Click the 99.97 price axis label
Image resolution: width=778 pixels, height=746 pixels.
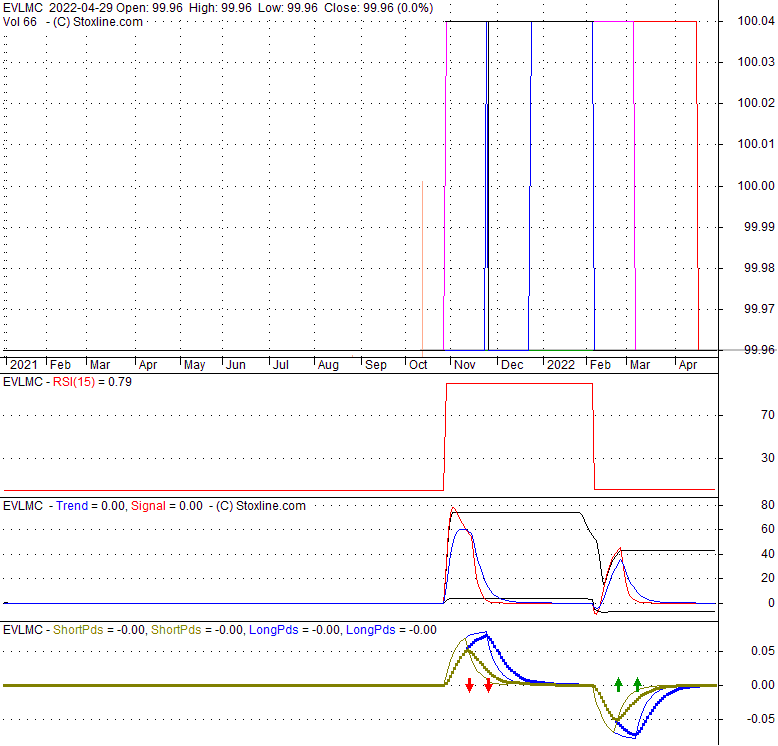click(x=759, y=309)
